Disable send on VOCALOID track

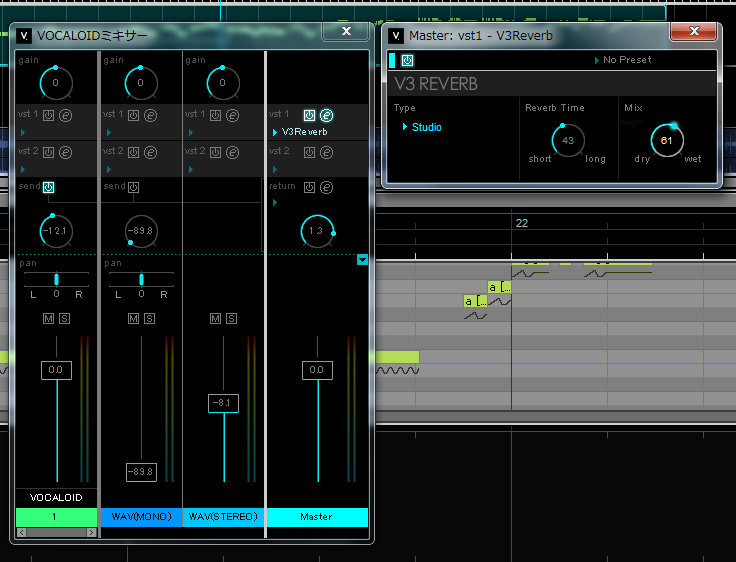coord(48,187)
